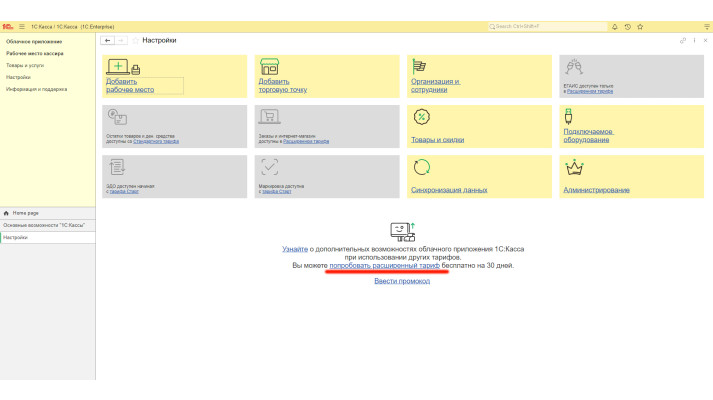Click the ЕГАИС glasses icon
The height and width of the screenshot is (400, 713).
[x=574, y=67]
